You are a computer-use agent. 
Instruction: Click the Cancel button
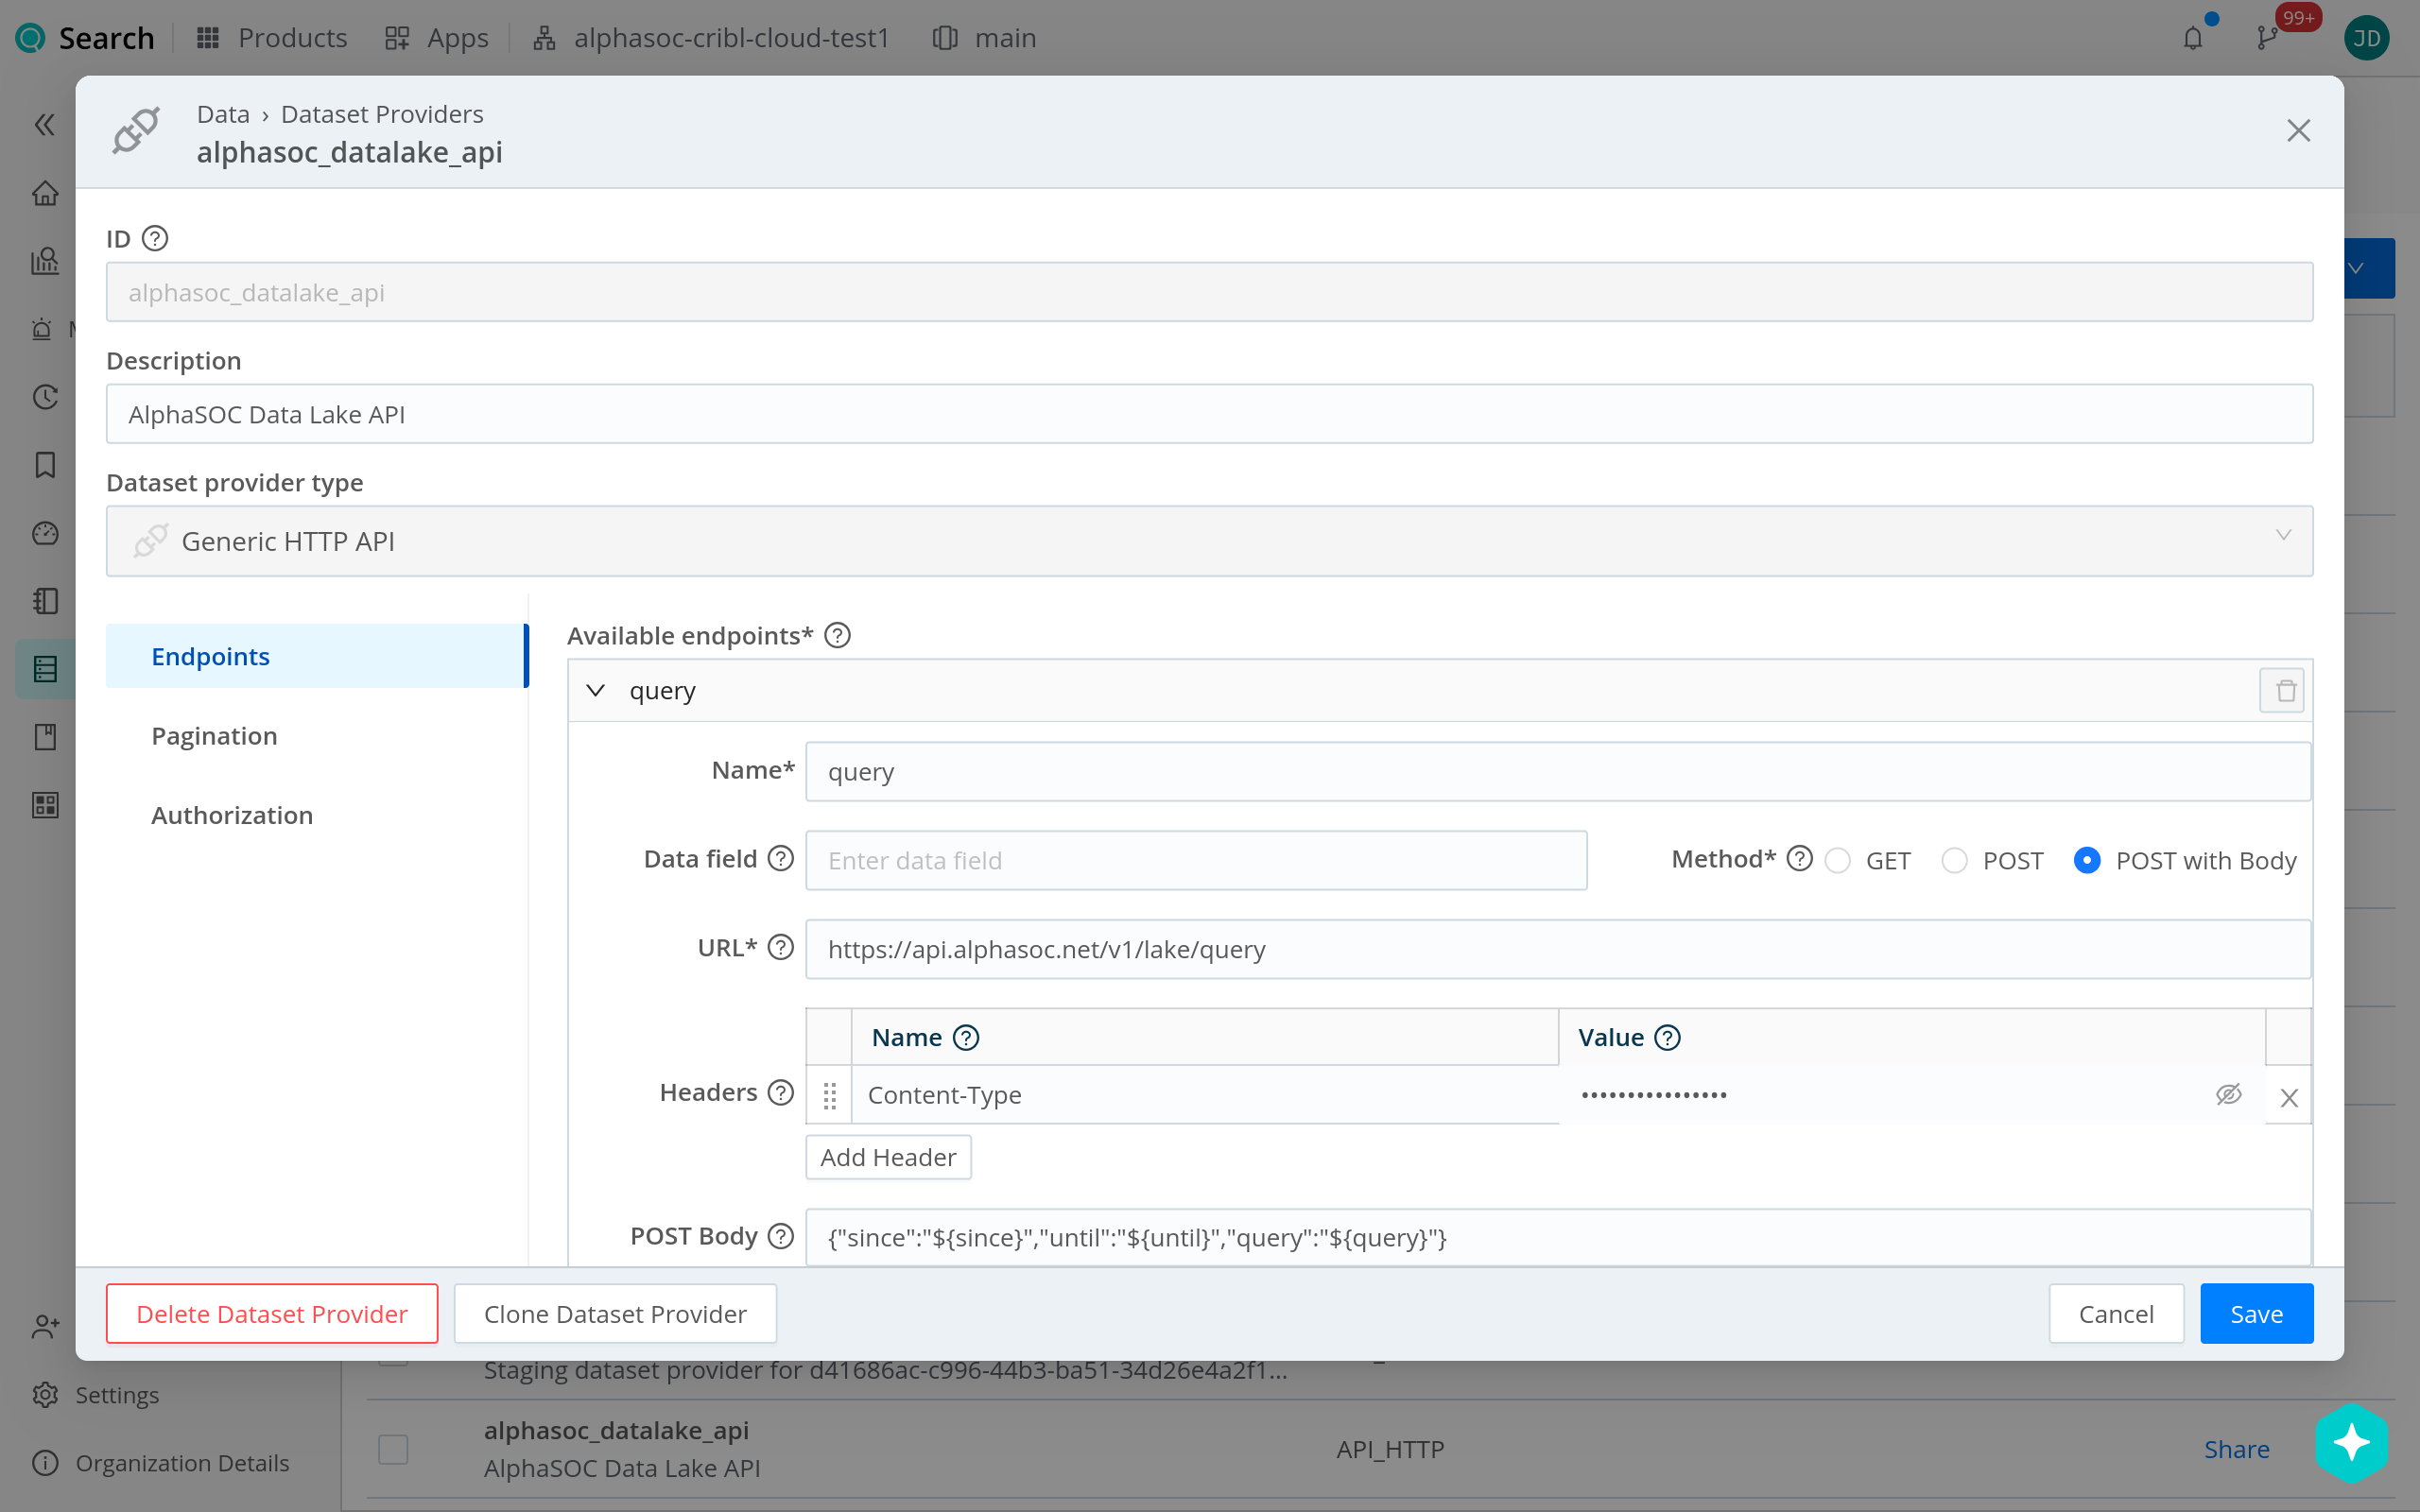pyautogui.click(x=2116, y=1313)
